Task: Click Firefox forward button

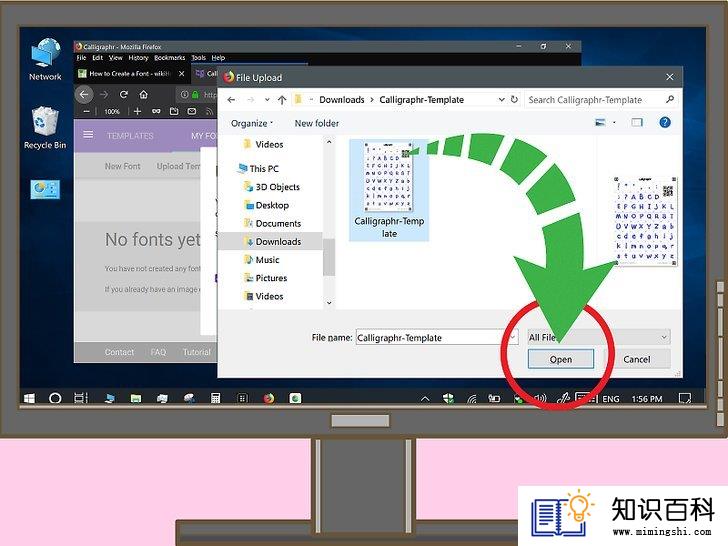Action: [x=104, y=94]
